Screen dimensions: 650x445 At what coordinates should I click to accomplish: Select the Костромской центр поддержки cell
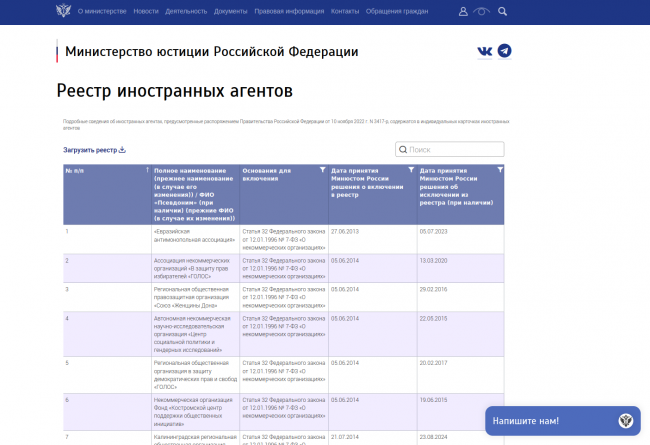click(195, 412)
